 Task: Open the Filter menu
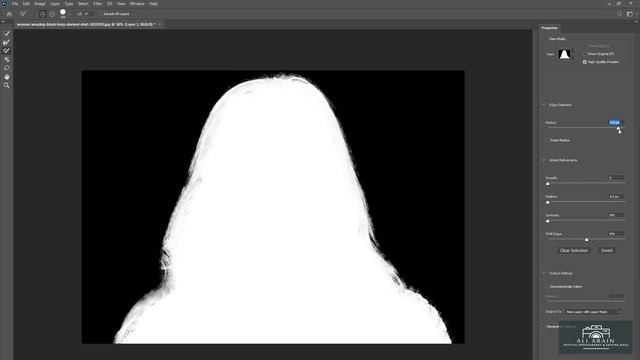pos(98,4)
